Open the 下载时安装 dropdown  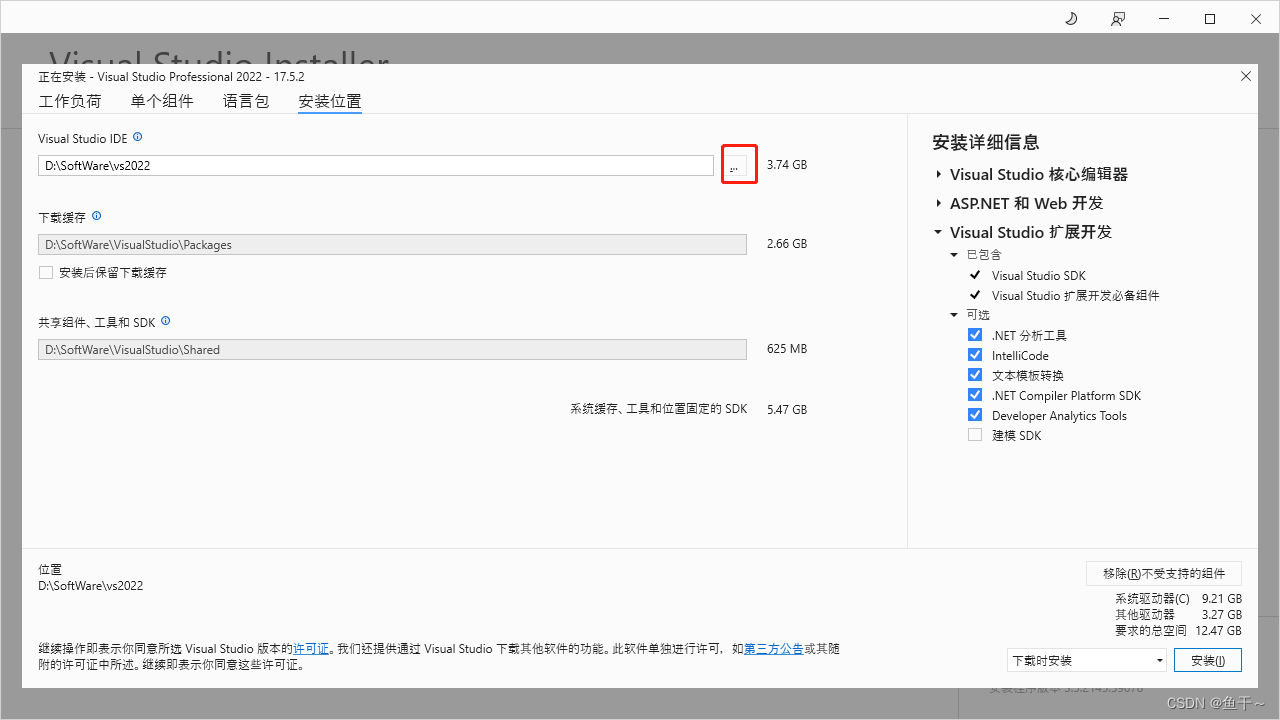click(1087, 660)
